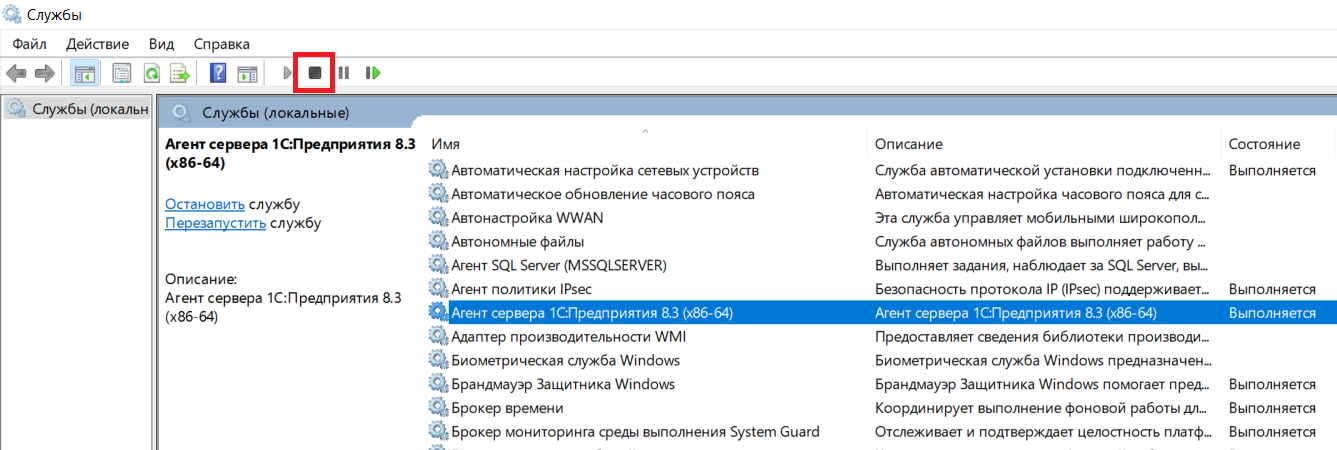Open the Файл menu
The height and width of the screenshot is (450, 1337).
(x=30, y=44)
